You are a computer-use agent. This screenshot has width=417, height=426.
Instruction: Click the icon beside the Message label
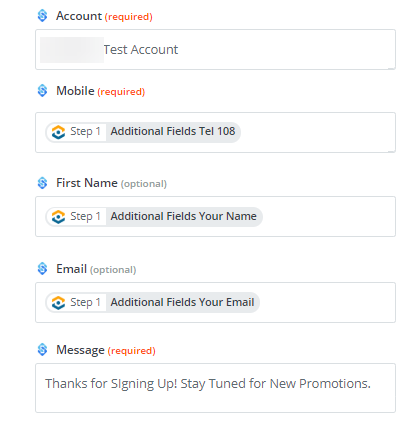[42, 350]
